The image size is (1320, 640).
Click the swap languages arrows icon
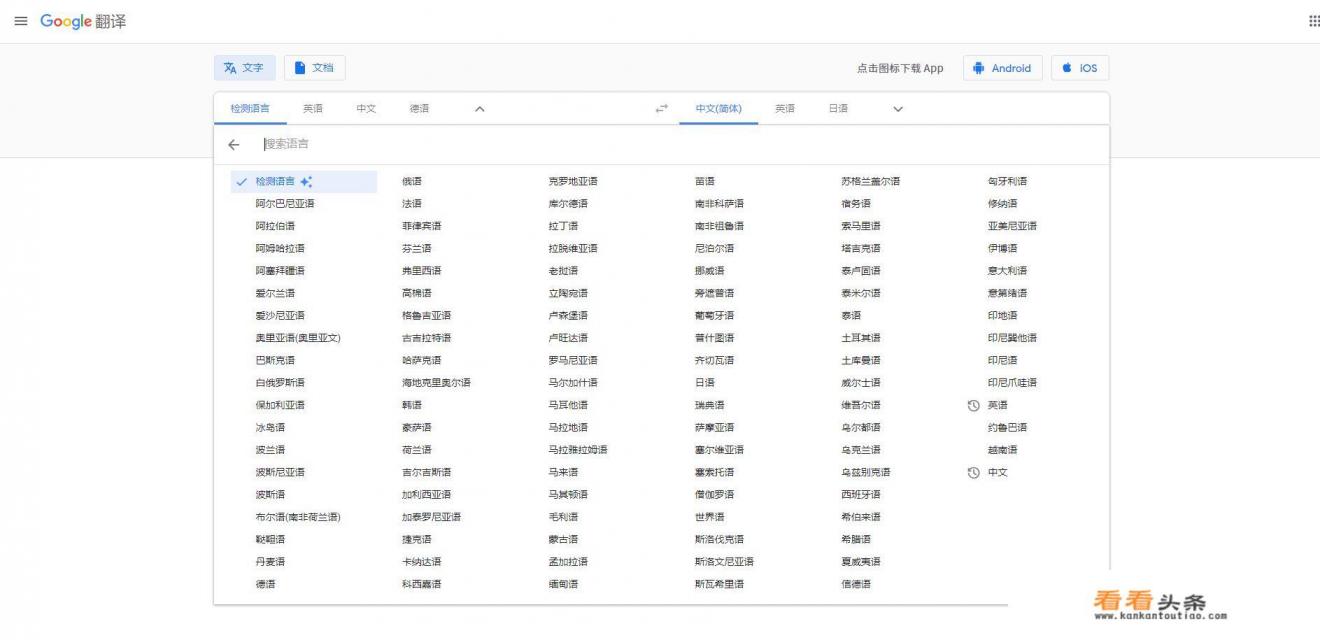(x=661, y=109)
